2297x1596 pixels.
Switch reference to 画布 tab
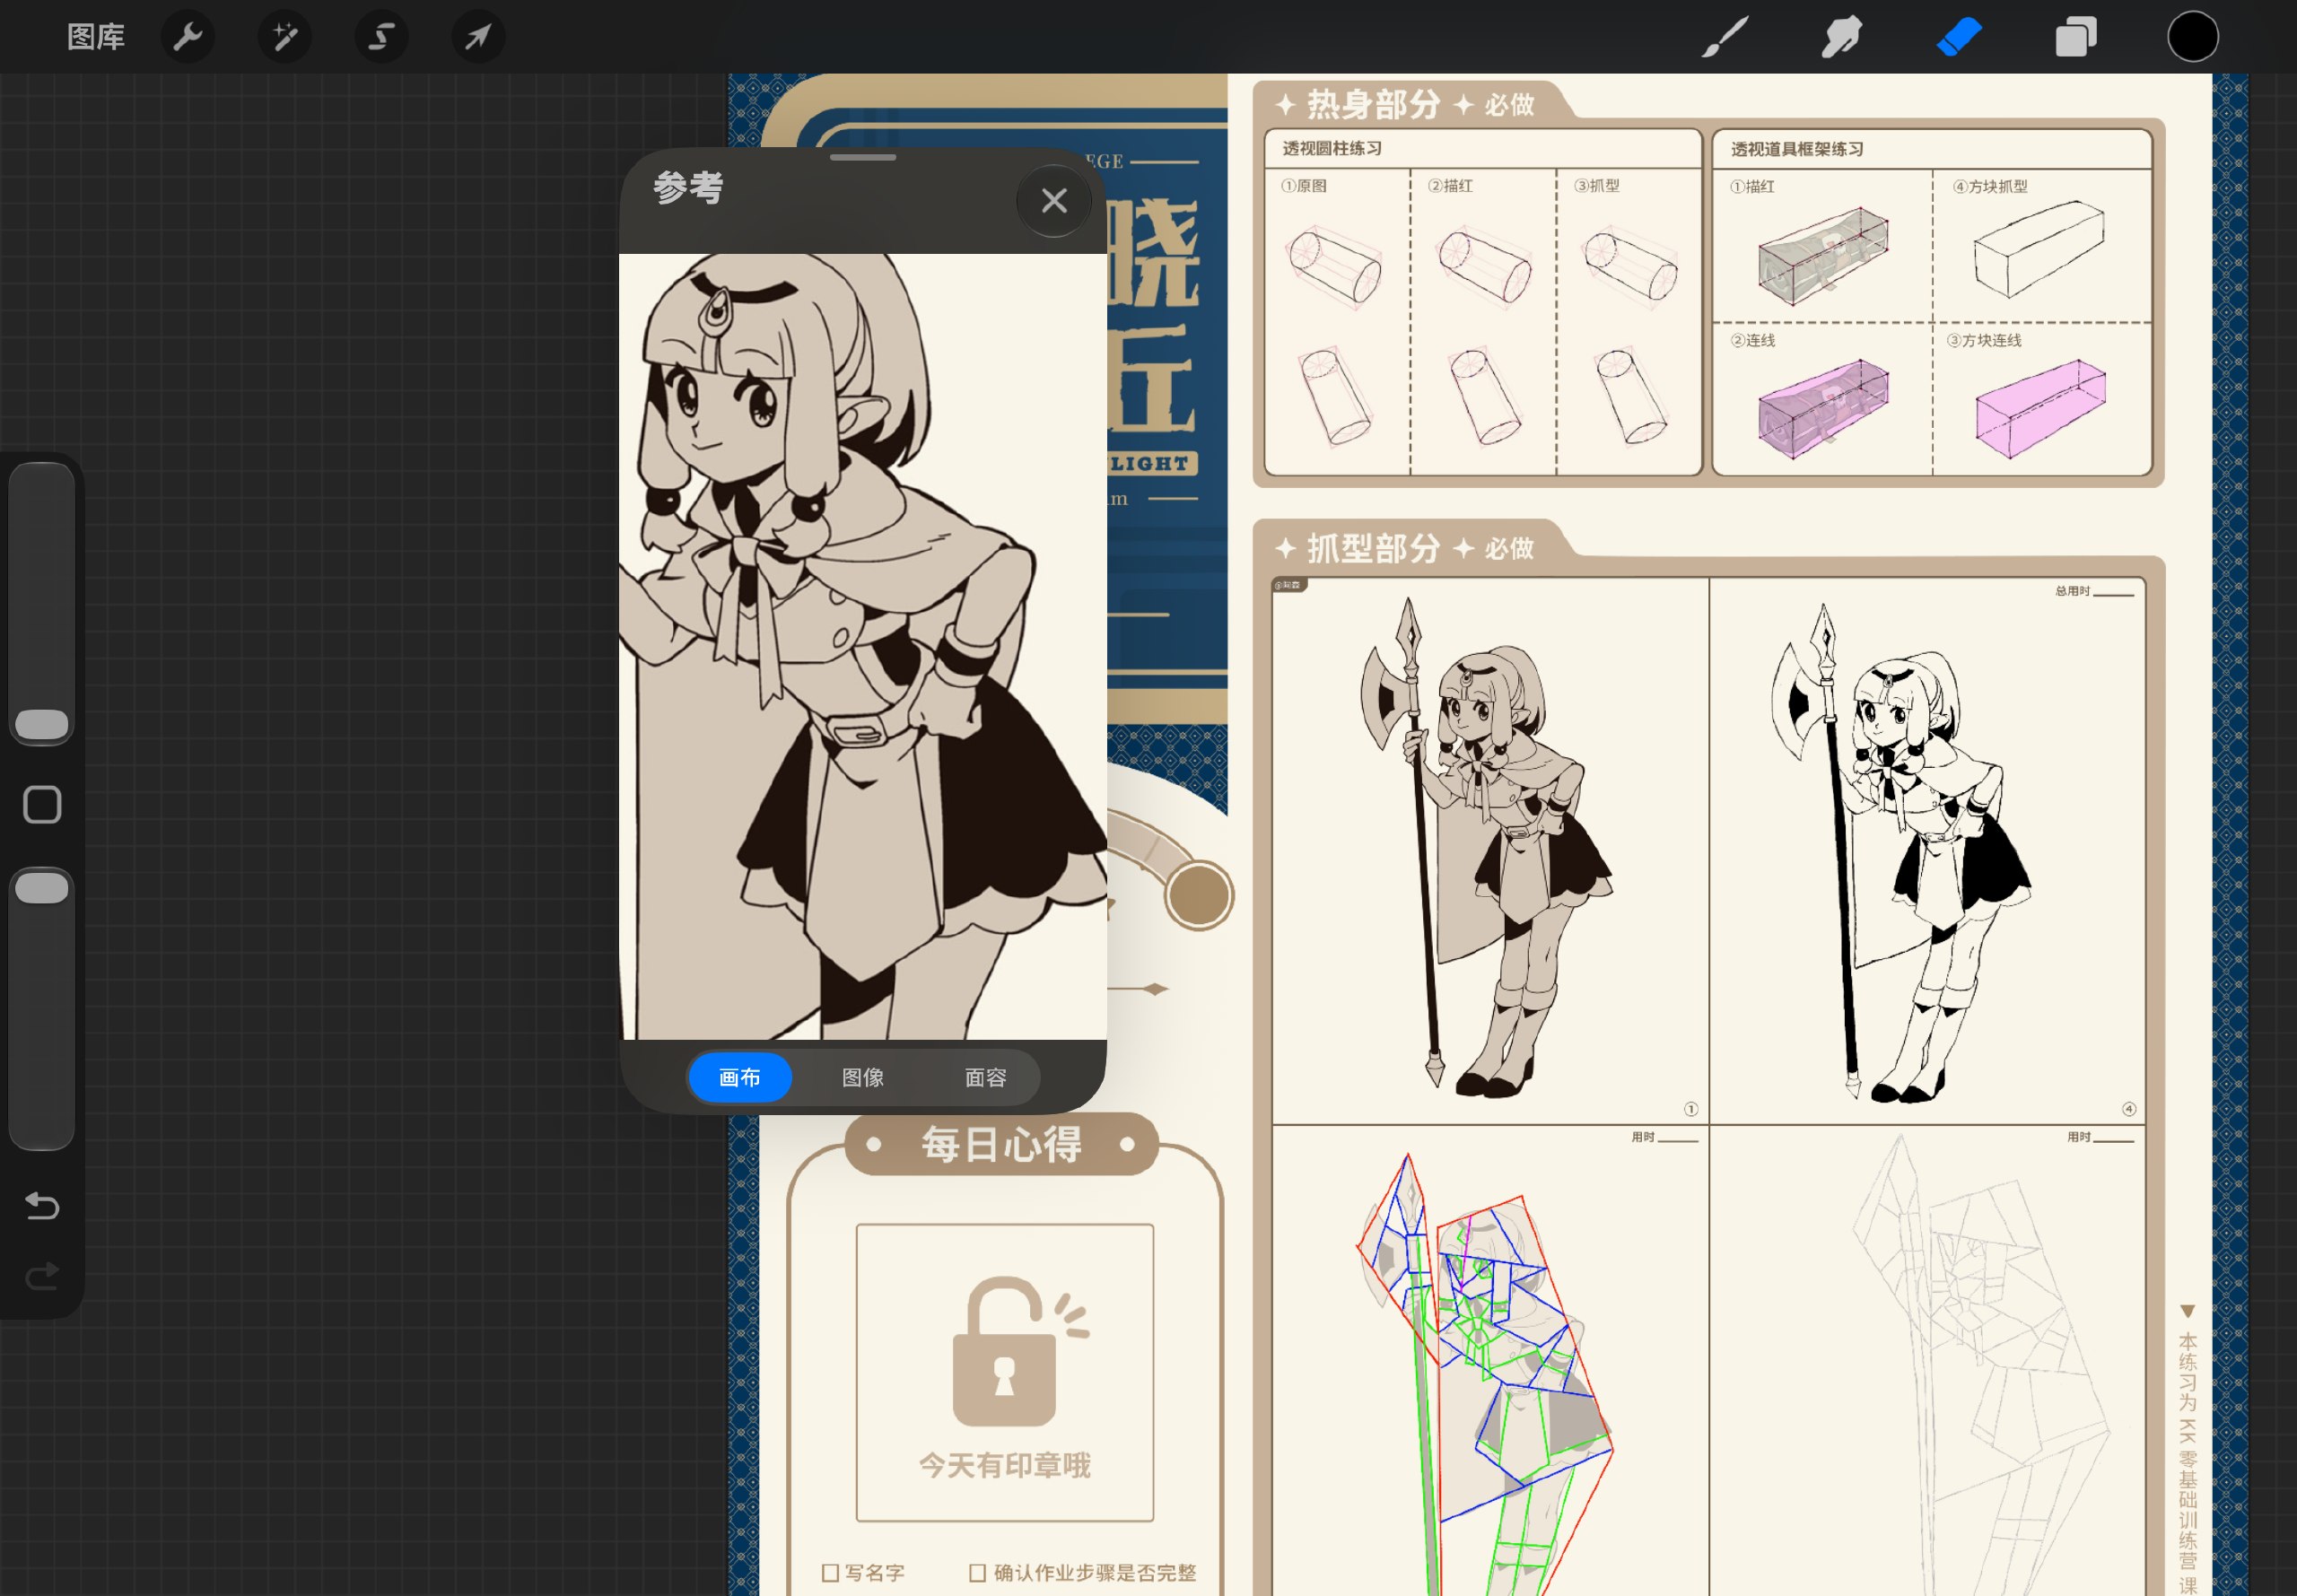(740, 1077)
